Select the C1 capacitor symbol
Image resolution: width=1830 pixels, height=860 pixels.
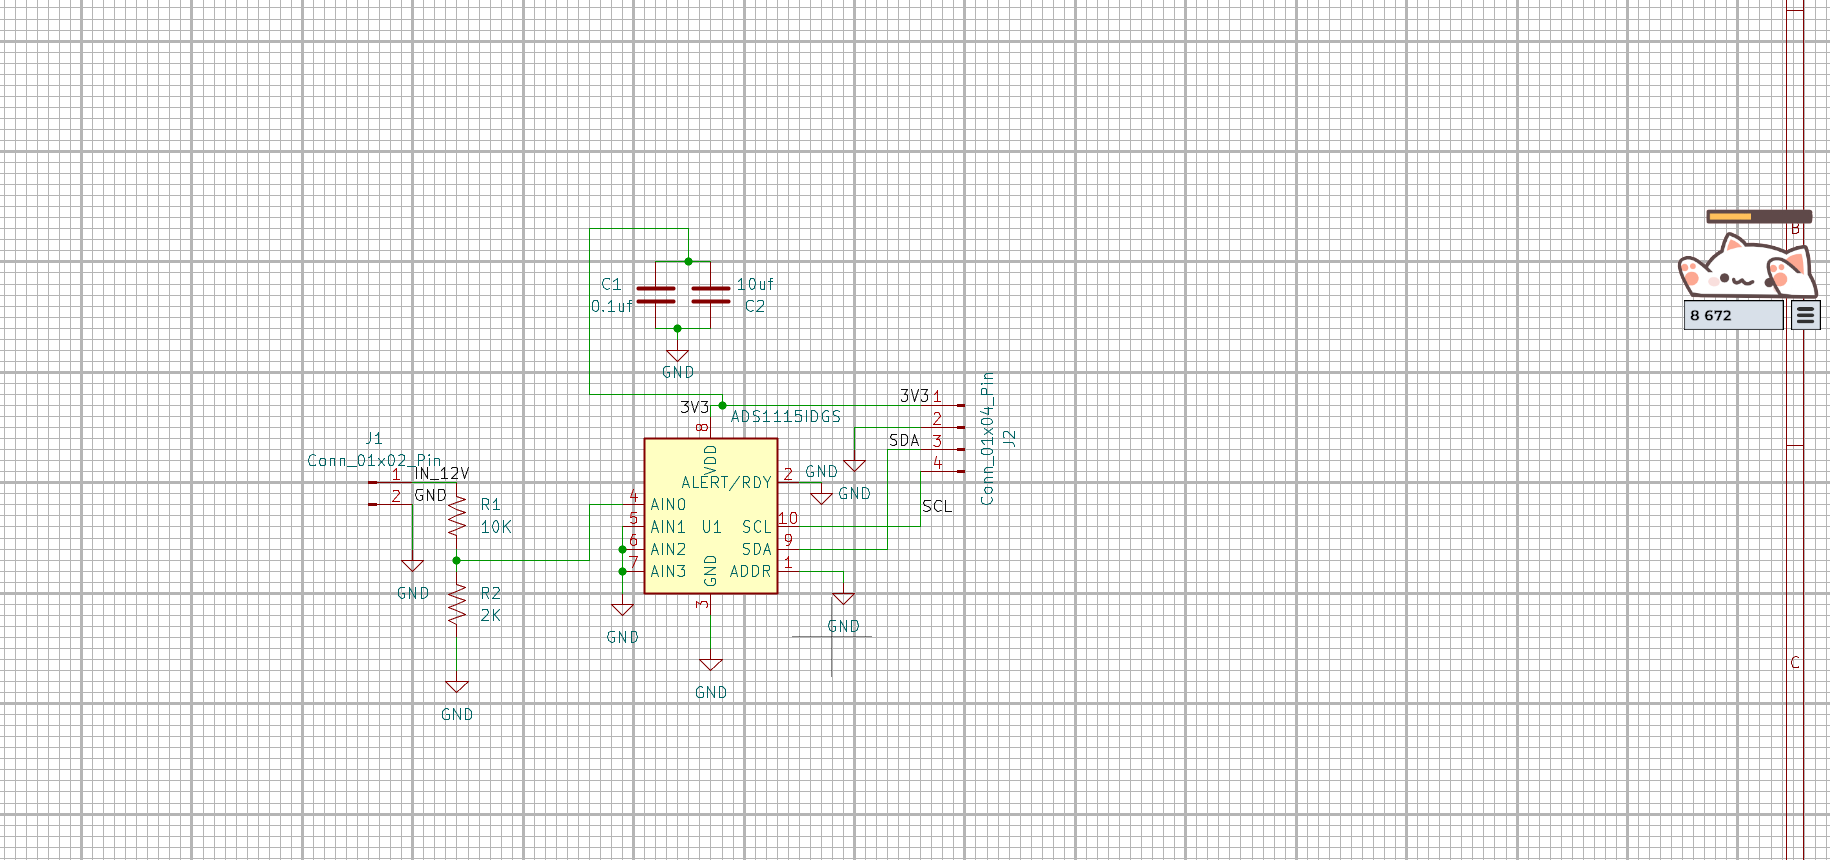pyautogui.click(x=656, y=295)
